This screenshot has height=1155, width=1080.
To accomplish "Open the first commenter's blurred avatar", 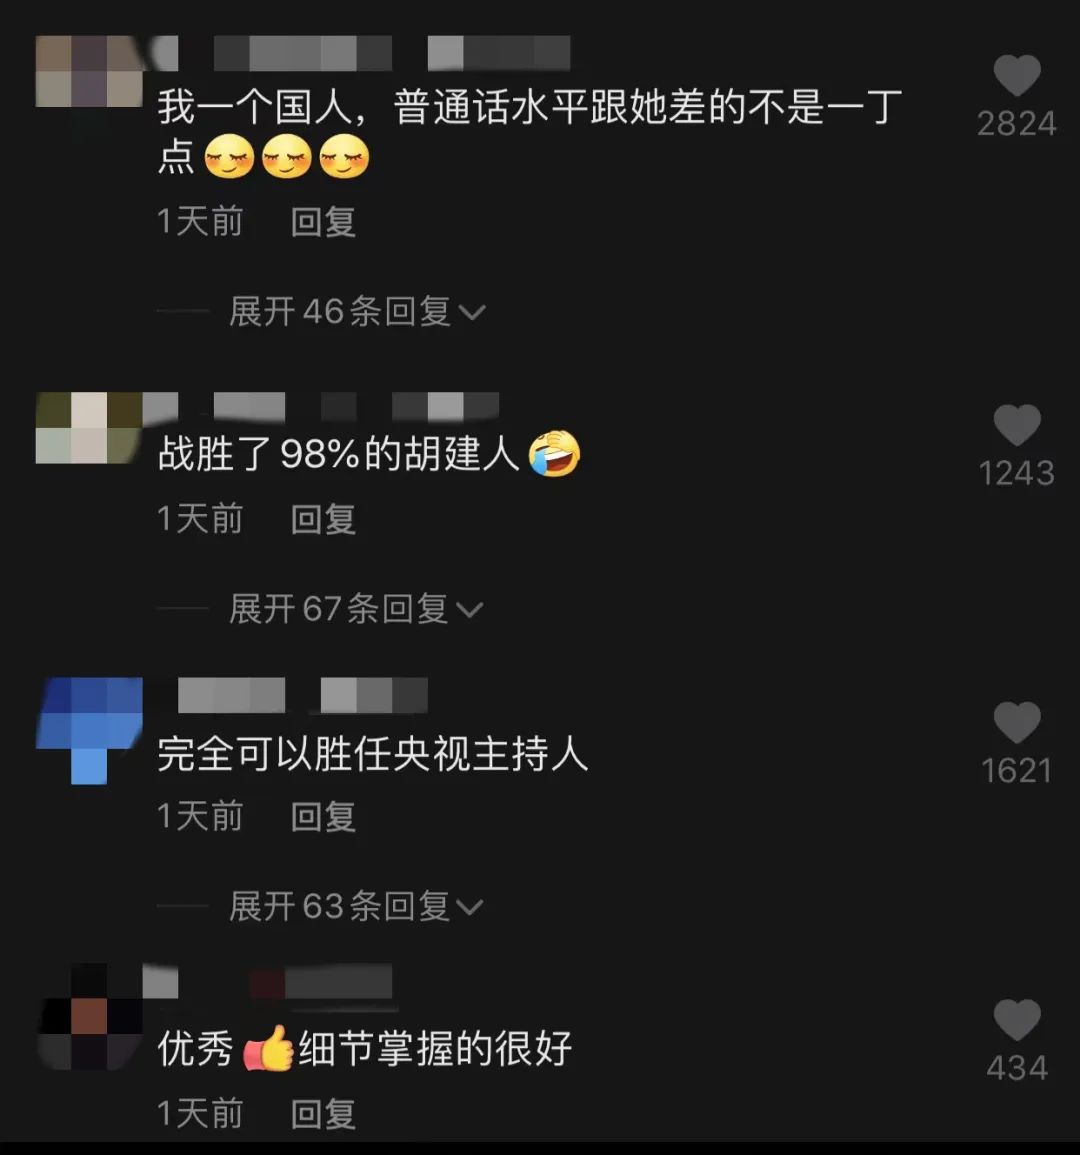I will coord(89,71).
